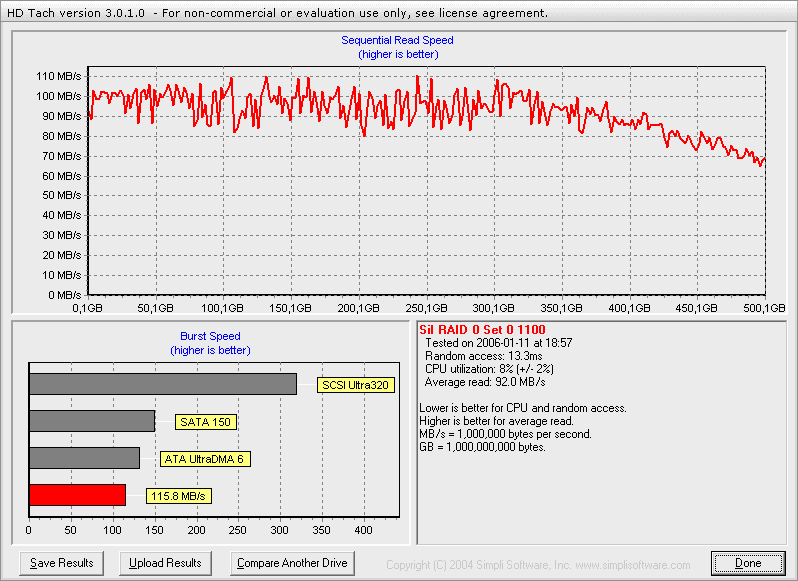This screenshot has width=798, height=581.
Task: Select the 'ATA UltraDMA 6' yellow label
Action: pos(205,459)
